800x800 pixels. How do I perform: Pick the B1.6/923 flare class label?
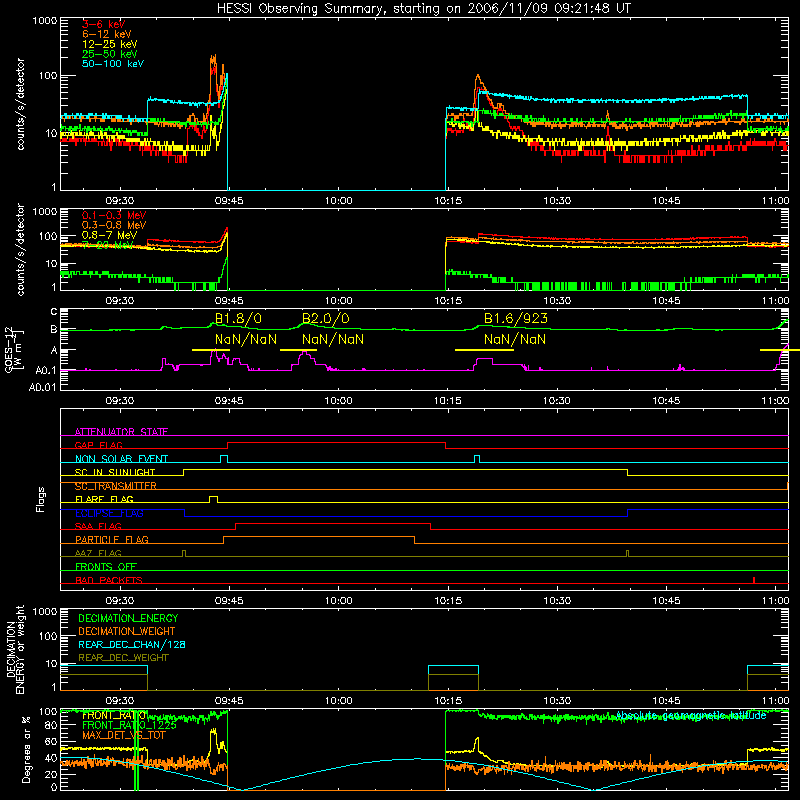(x=516, y=319)
